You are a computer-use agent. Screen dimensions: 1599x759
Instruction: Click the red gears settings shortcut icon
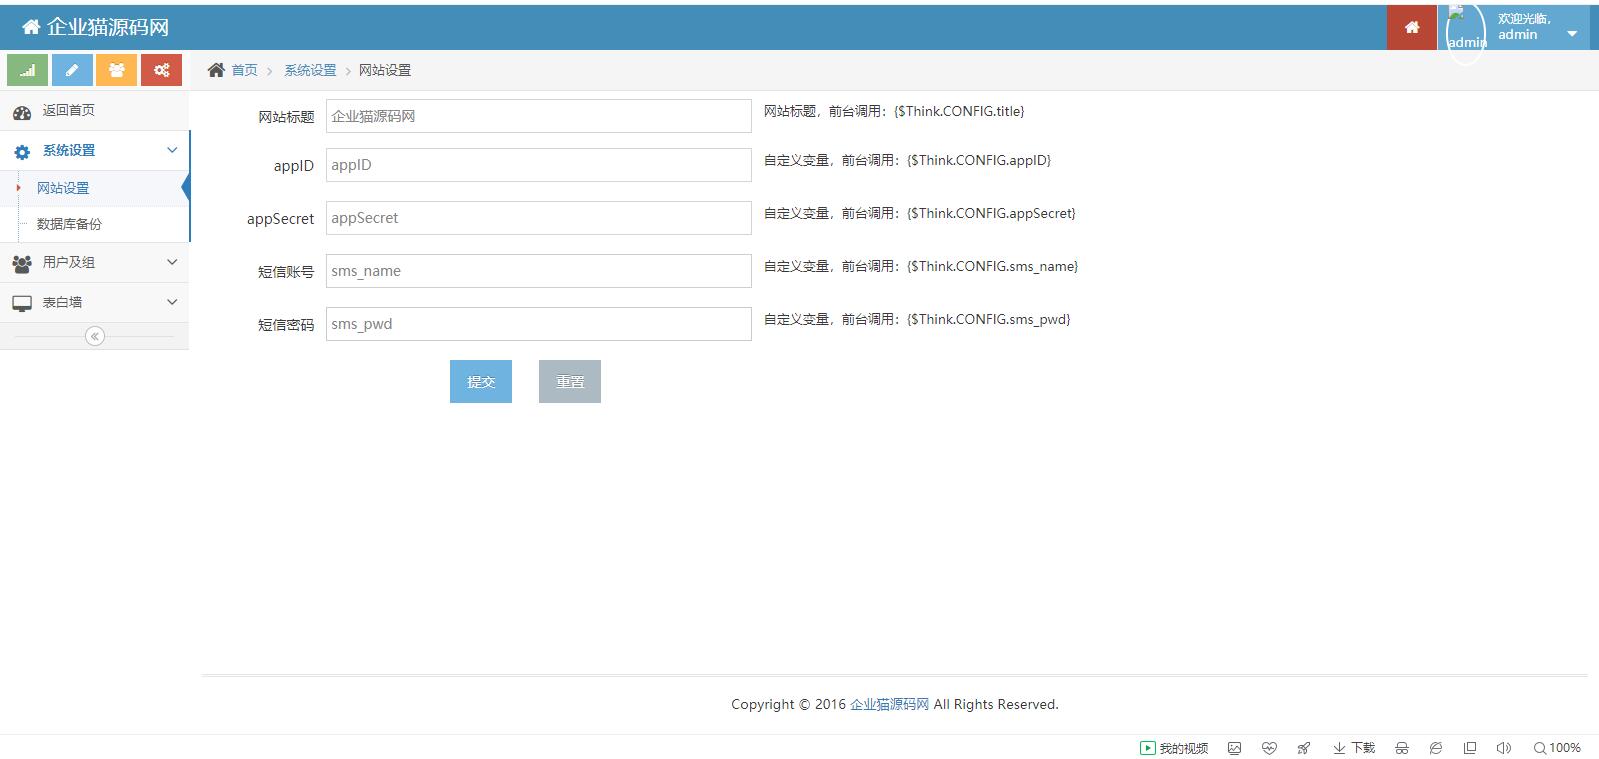coord(161,70)
